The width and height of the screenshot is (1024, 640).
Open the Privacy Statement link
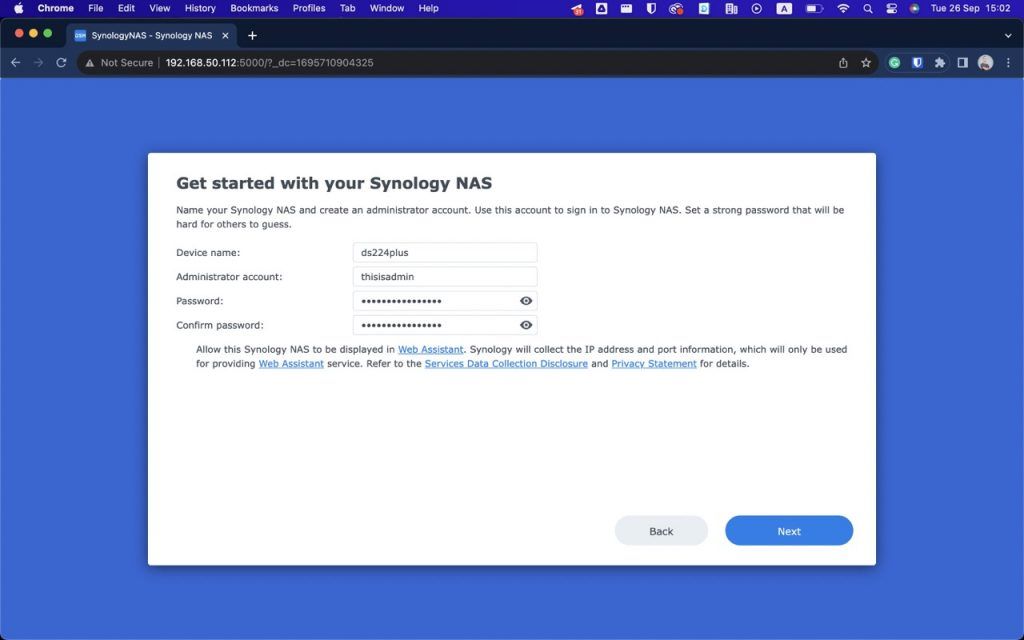coord(654,364)
